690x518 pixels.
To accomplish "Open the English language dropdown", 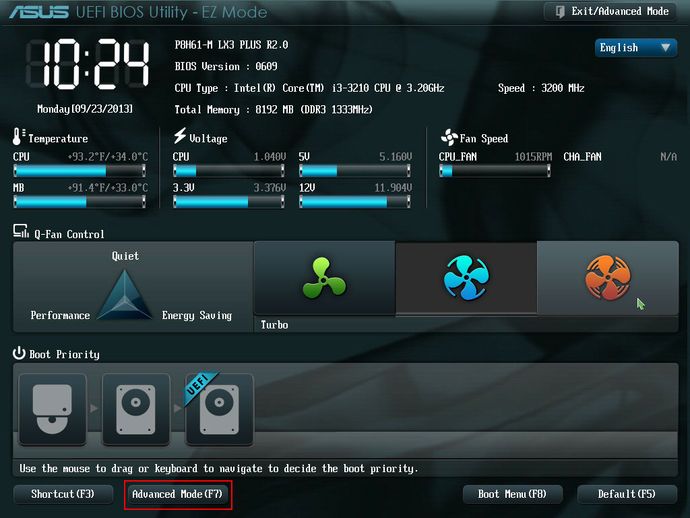I will click(x=635, y=48).
